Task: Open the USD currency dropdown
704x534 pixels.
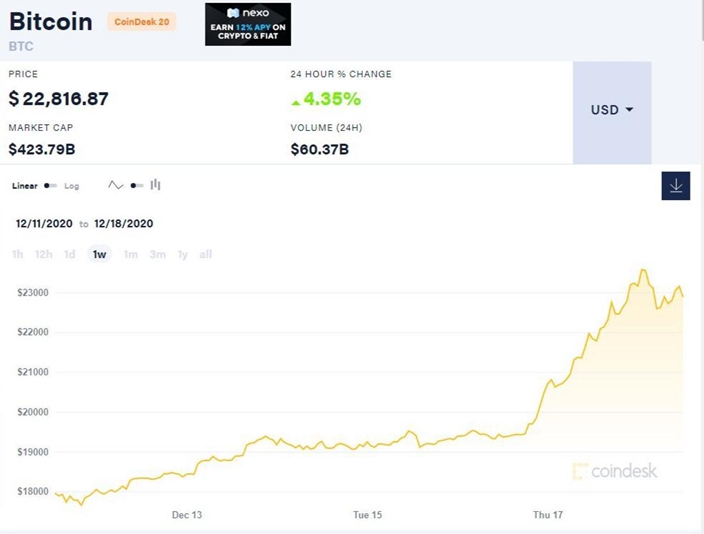Action: [x=612, y=112]
